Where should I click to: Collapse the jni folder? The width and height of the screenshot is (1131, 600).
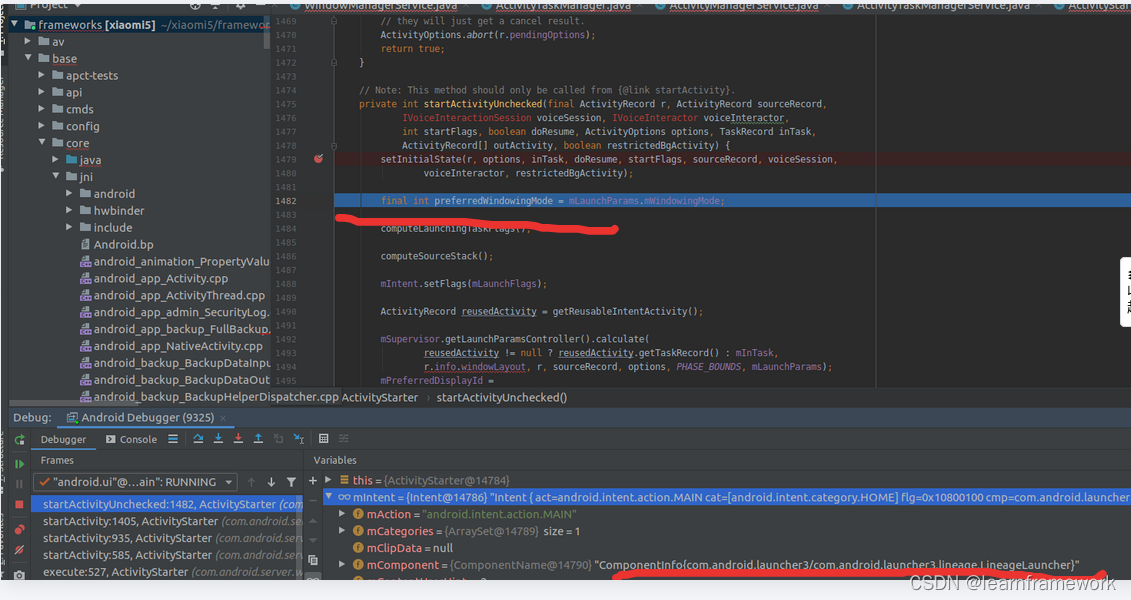coord(56,177)
